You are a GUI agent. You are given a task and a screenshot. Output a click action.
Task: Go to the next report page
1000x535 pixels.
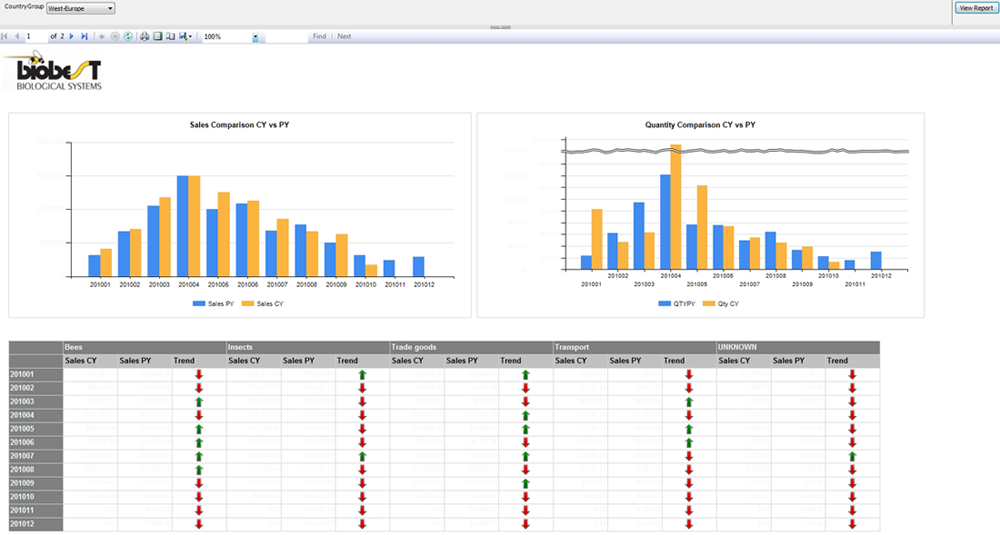coord(71,36)
